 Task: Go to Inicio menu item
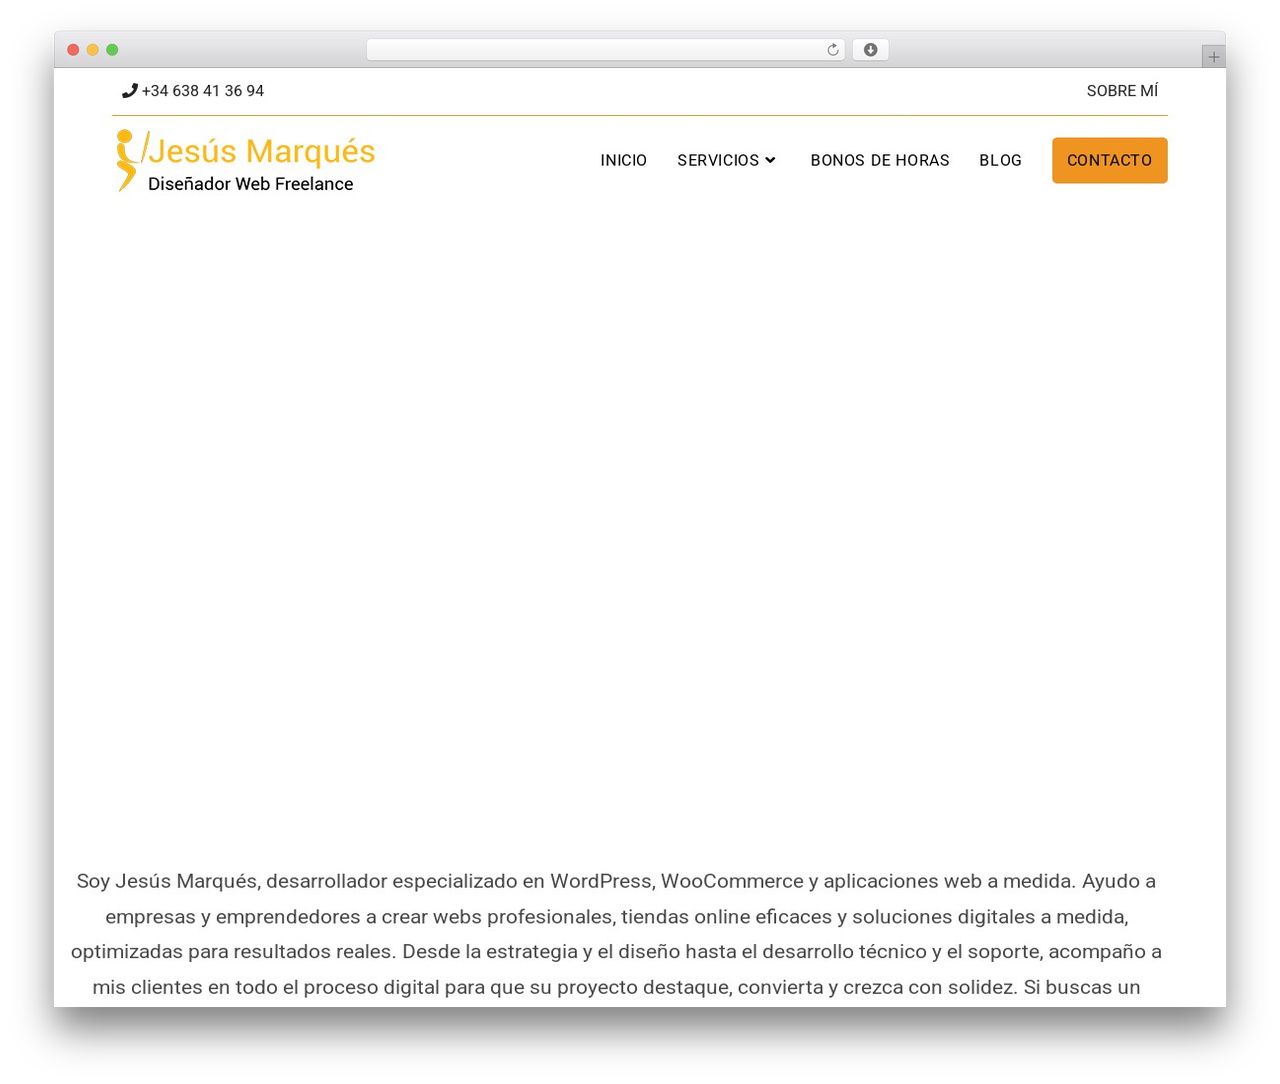(623, 160)
